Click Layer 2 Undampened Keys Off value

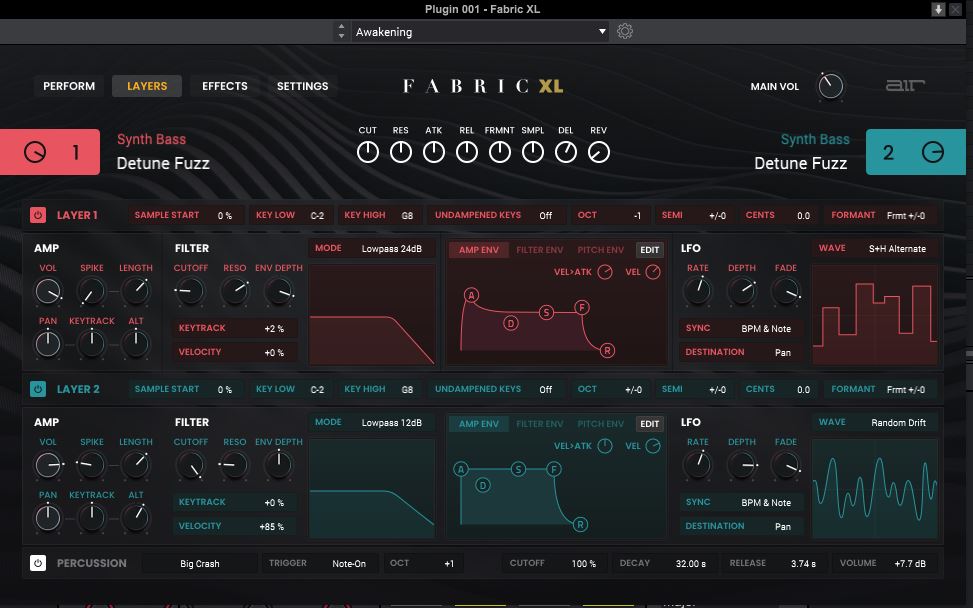coord(545,390)
